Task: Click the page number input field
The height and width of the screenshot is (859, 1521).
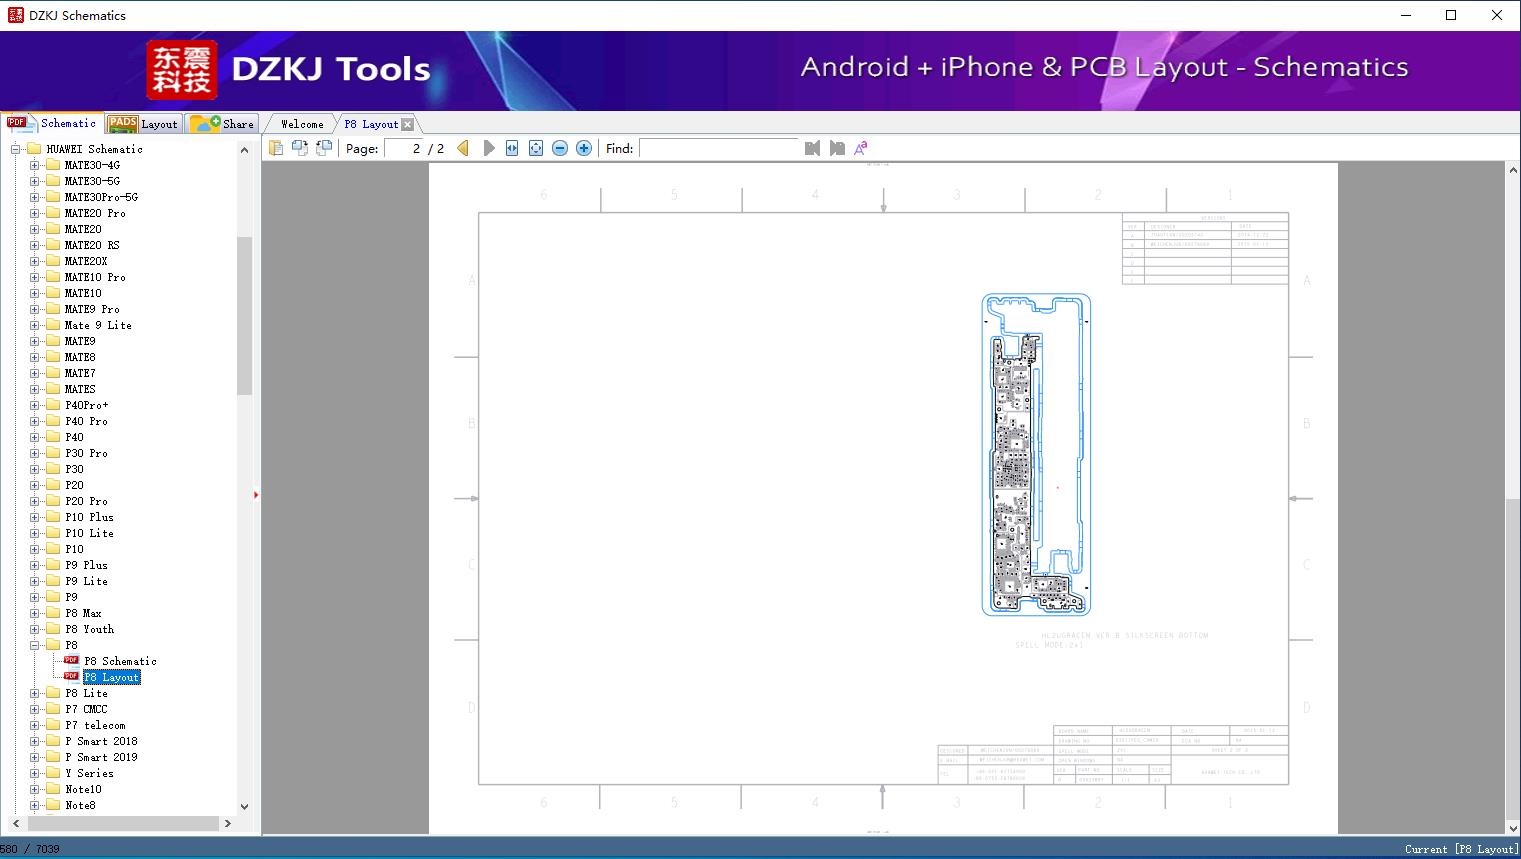Action: [404, 148]
